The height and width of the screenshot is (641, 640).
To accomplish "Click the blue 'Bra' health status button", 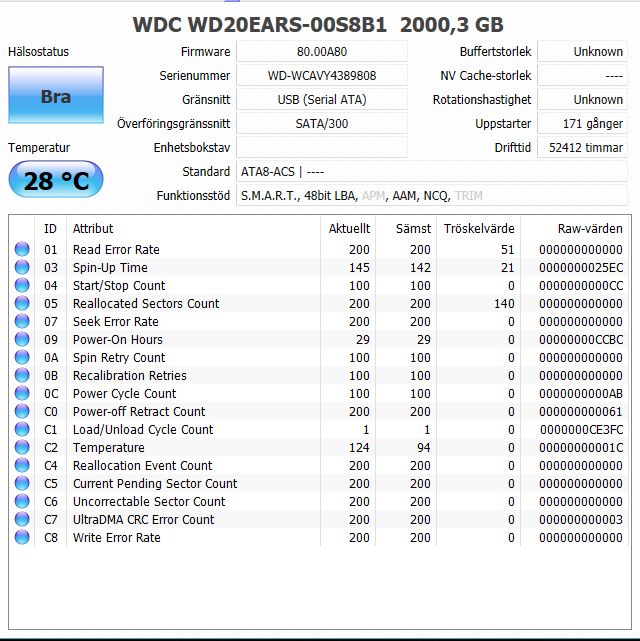I will click(x=56, y=96).
